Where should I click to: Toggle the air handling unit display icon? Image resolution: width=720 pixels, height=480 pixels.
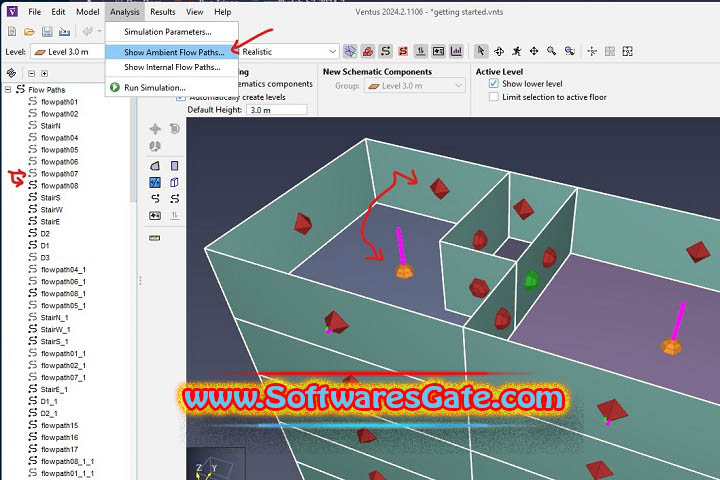439,51
